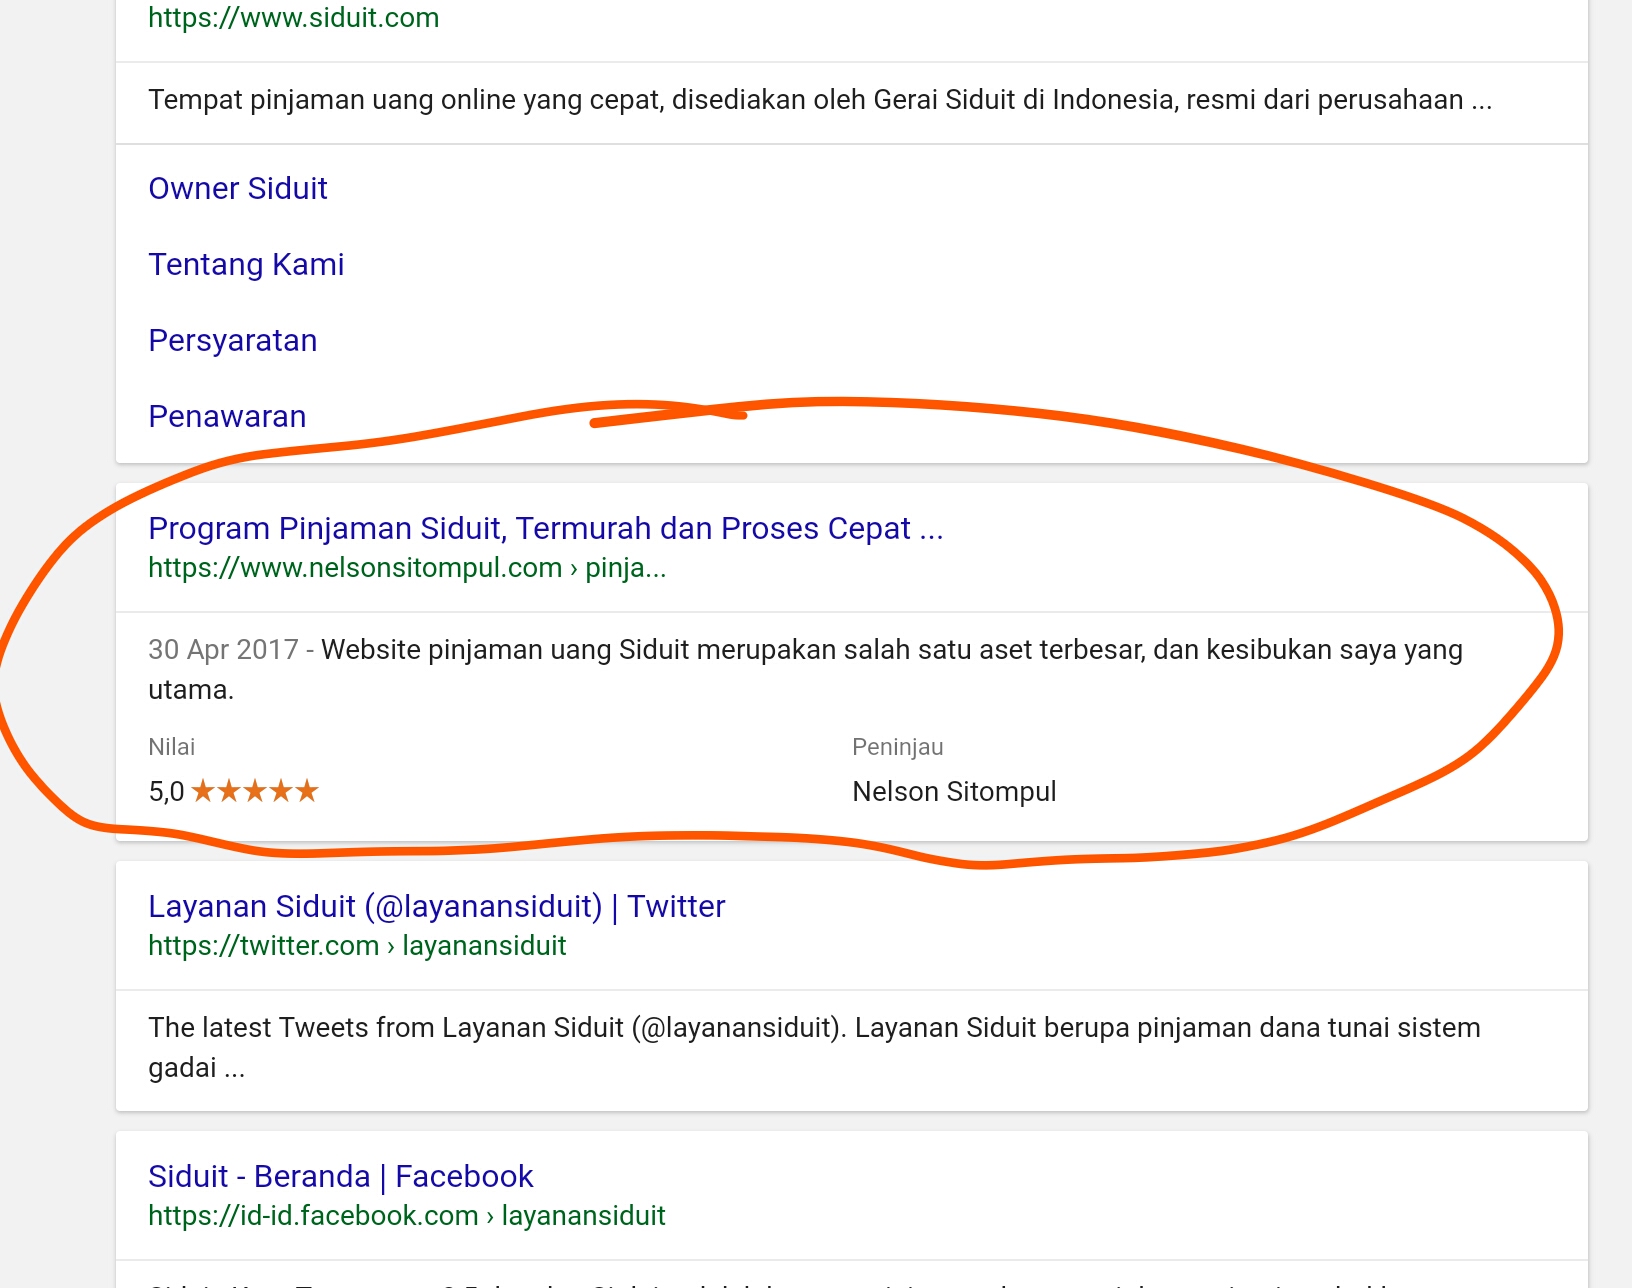The image size is (1632, 1288).
Task: Open the https://www.siduit.com URL
Action: 293,18
